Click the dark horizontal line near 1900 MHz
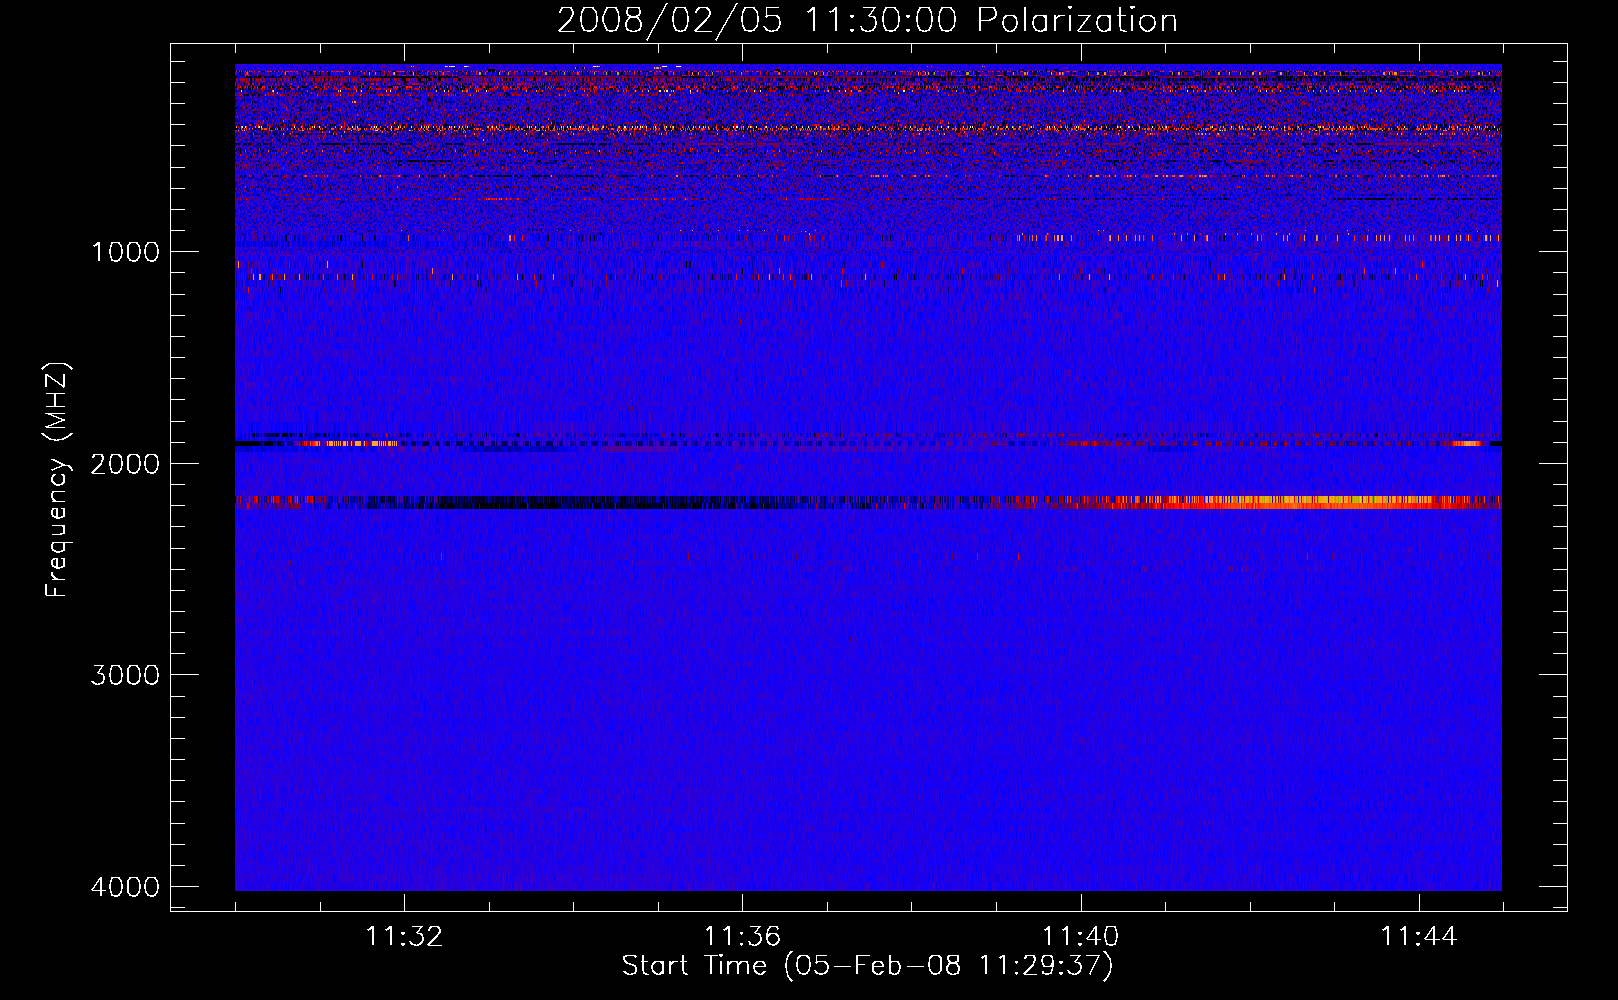1618x1000 pixels. 868,444
